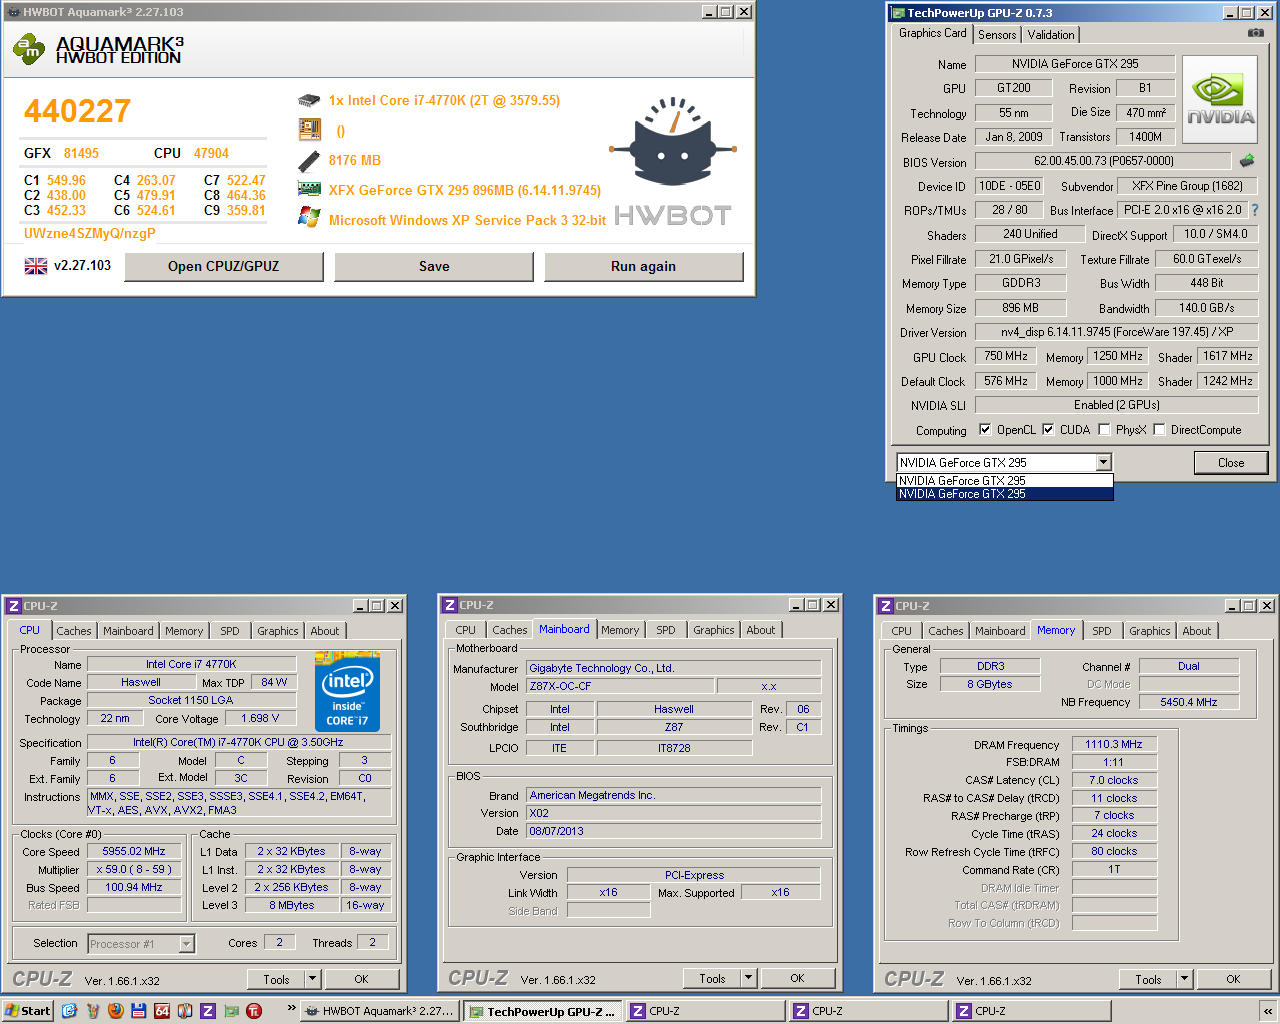Open the red 64 quick launch icon
The width and height of the screenshot is (1280, 1024).
tap(162, 1011)
